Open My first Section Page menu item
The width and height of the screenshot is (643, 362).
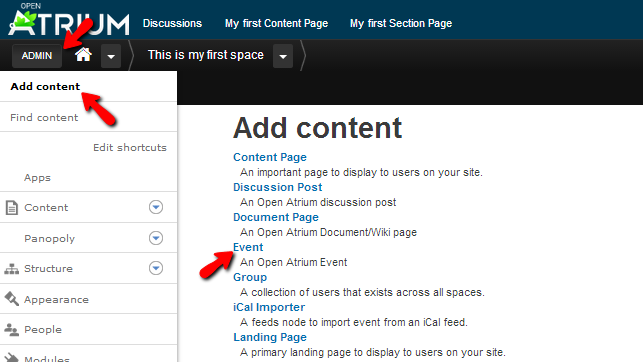401,23
